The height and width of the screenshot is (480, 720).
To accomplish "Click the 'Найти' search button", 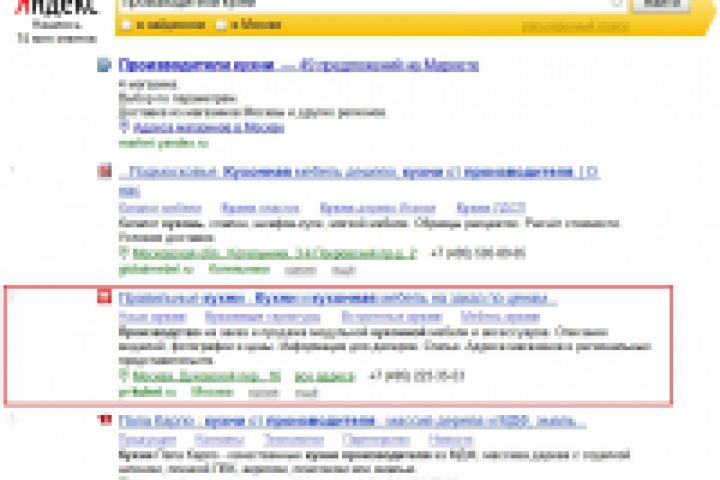I will (x=662, y=4).
